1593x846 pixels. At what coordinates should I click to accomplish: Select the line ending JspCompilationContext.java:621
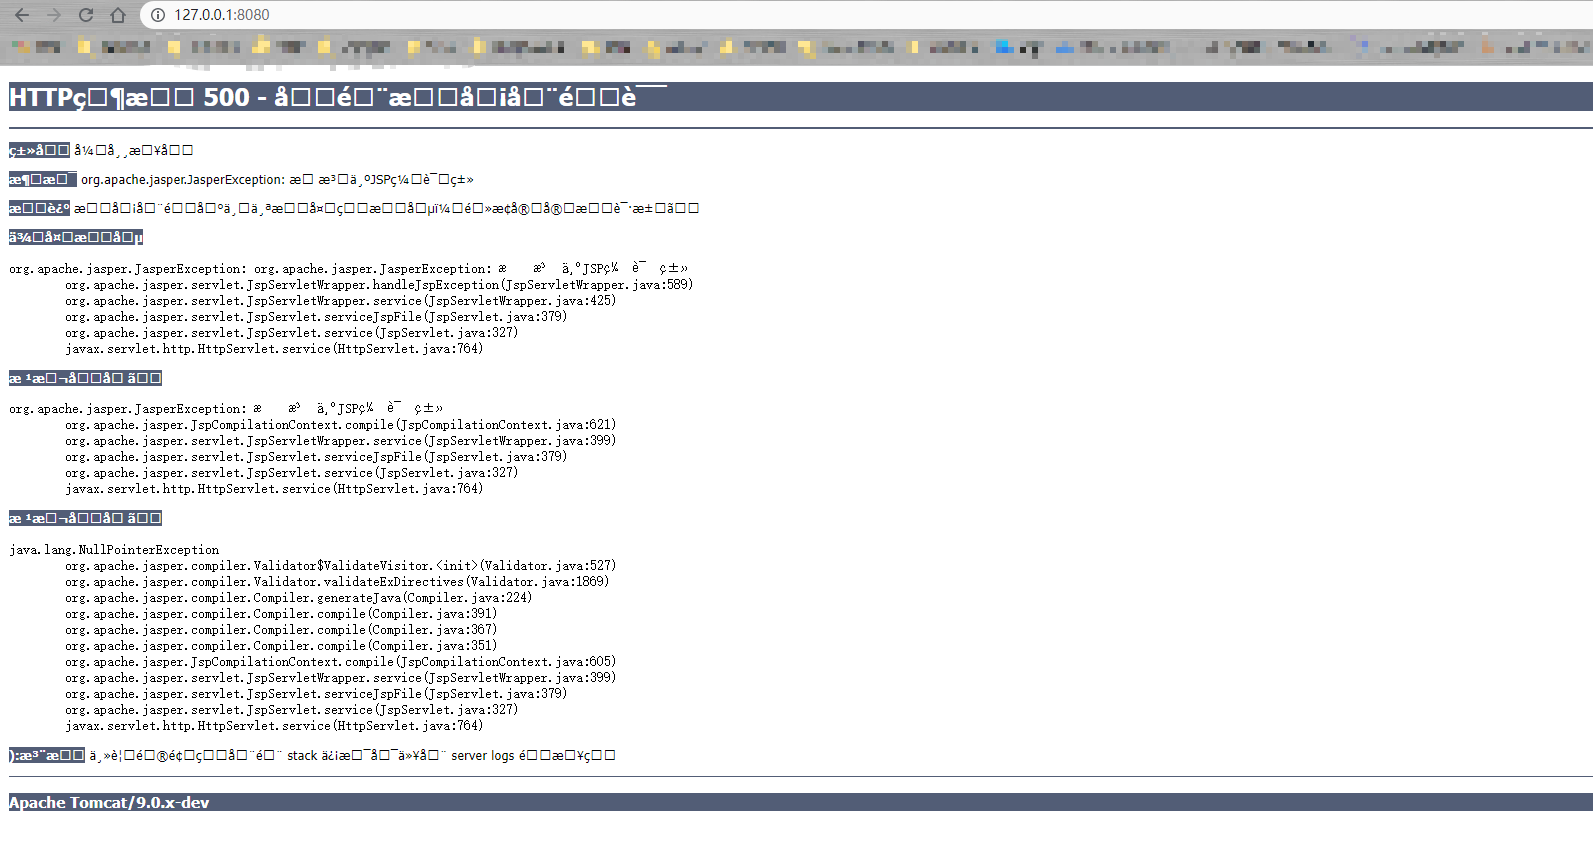coord(340,425)
